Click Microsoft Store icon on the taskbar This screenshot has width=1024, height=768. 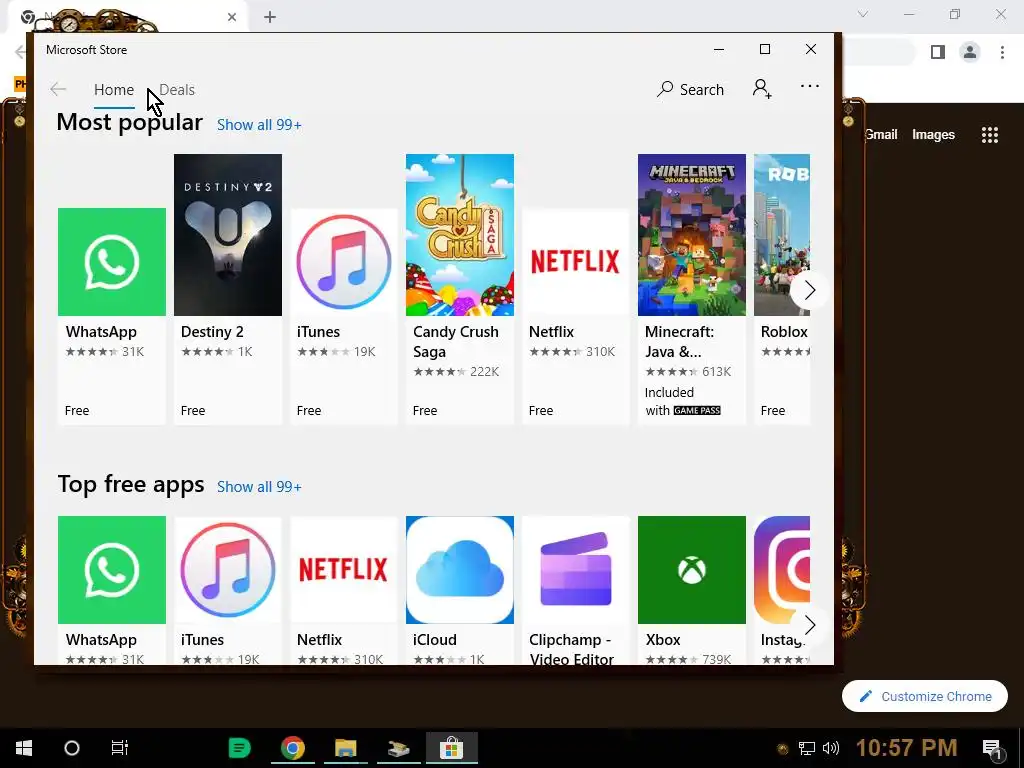coord(451,748)
